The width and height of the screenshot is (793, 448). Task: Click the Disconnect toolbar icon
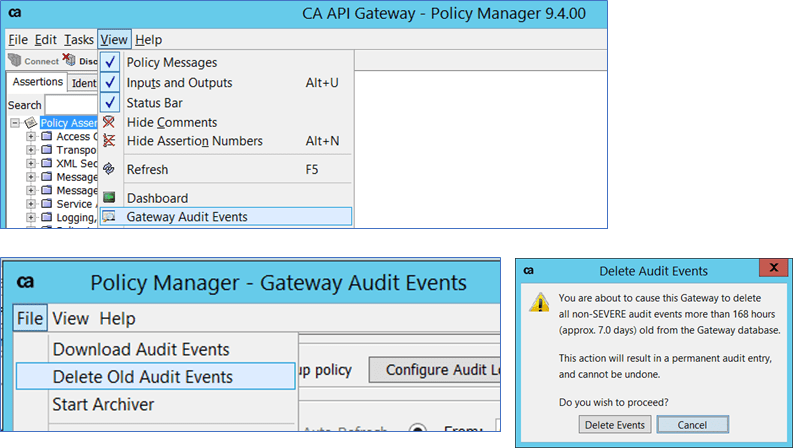69,61
